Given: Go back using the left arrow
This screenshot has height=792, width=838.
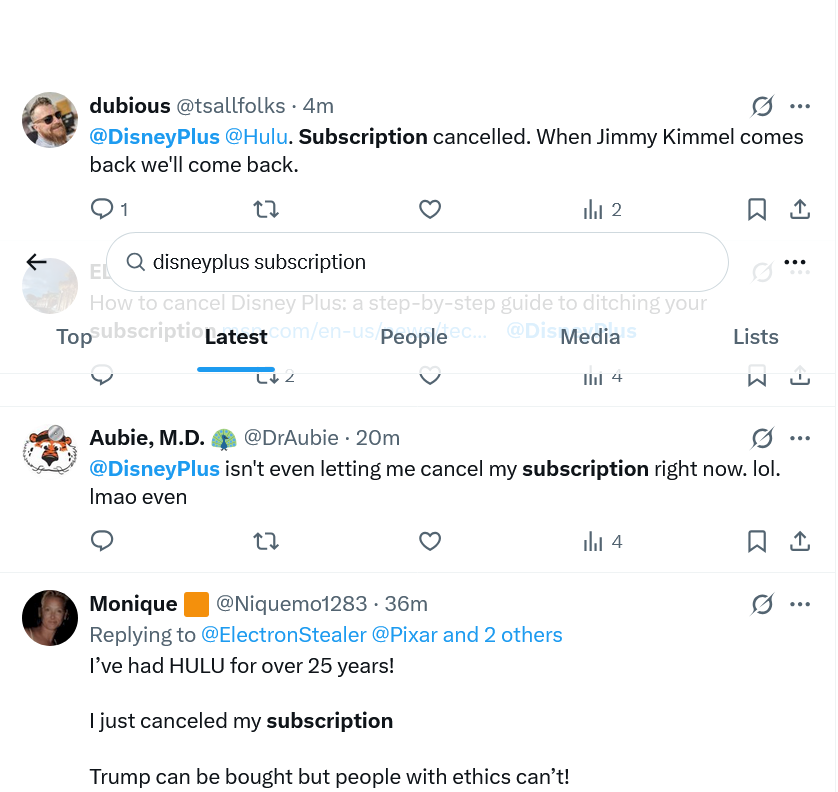Looking at the screenshot, I should pos(37,262).
